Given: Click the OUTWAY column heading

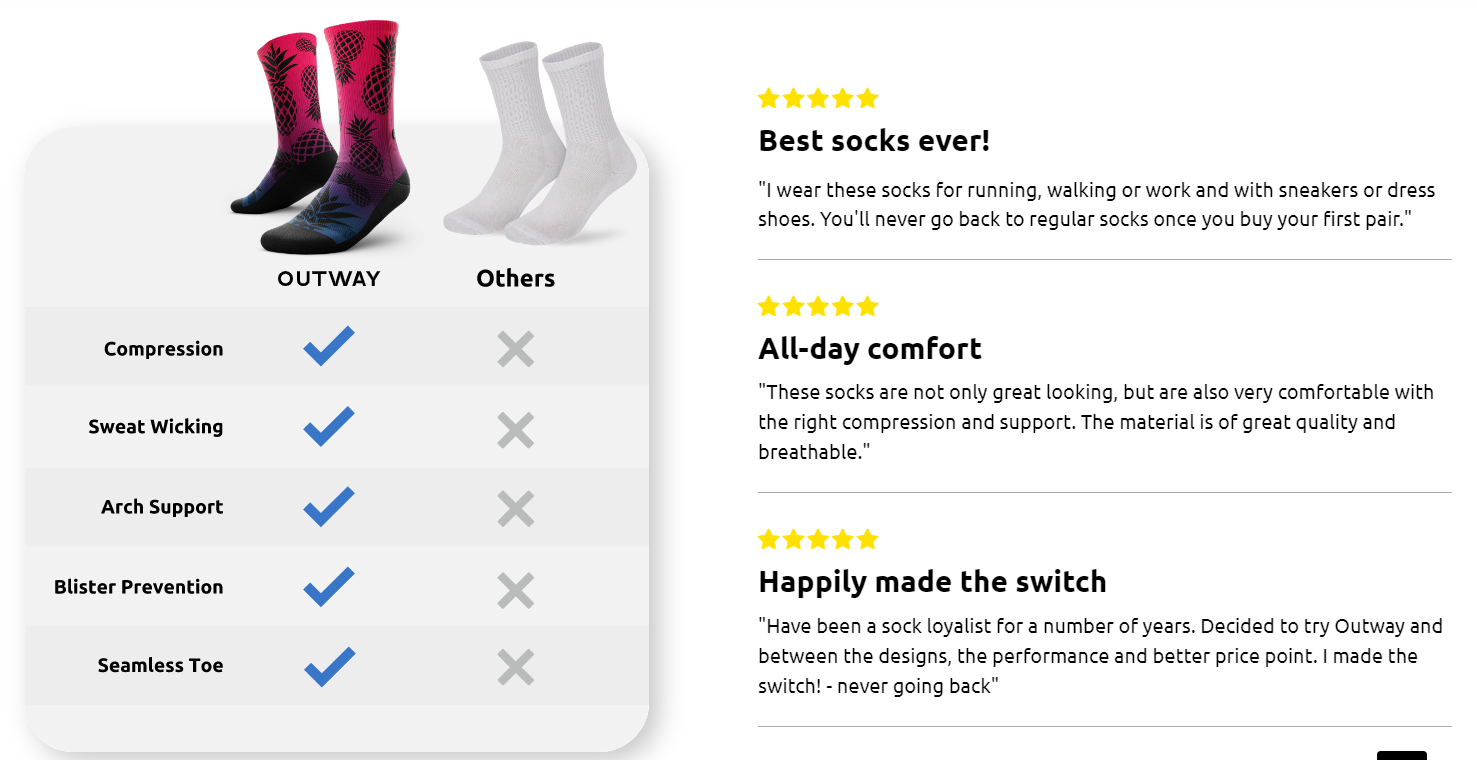Looking at the screenshot, I should pos(329,279).
